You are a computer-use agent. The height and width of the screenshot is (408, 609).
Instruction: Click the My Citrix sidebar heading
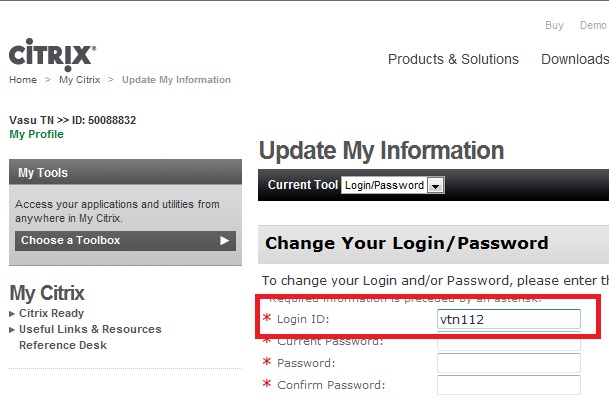coord(47,293)
